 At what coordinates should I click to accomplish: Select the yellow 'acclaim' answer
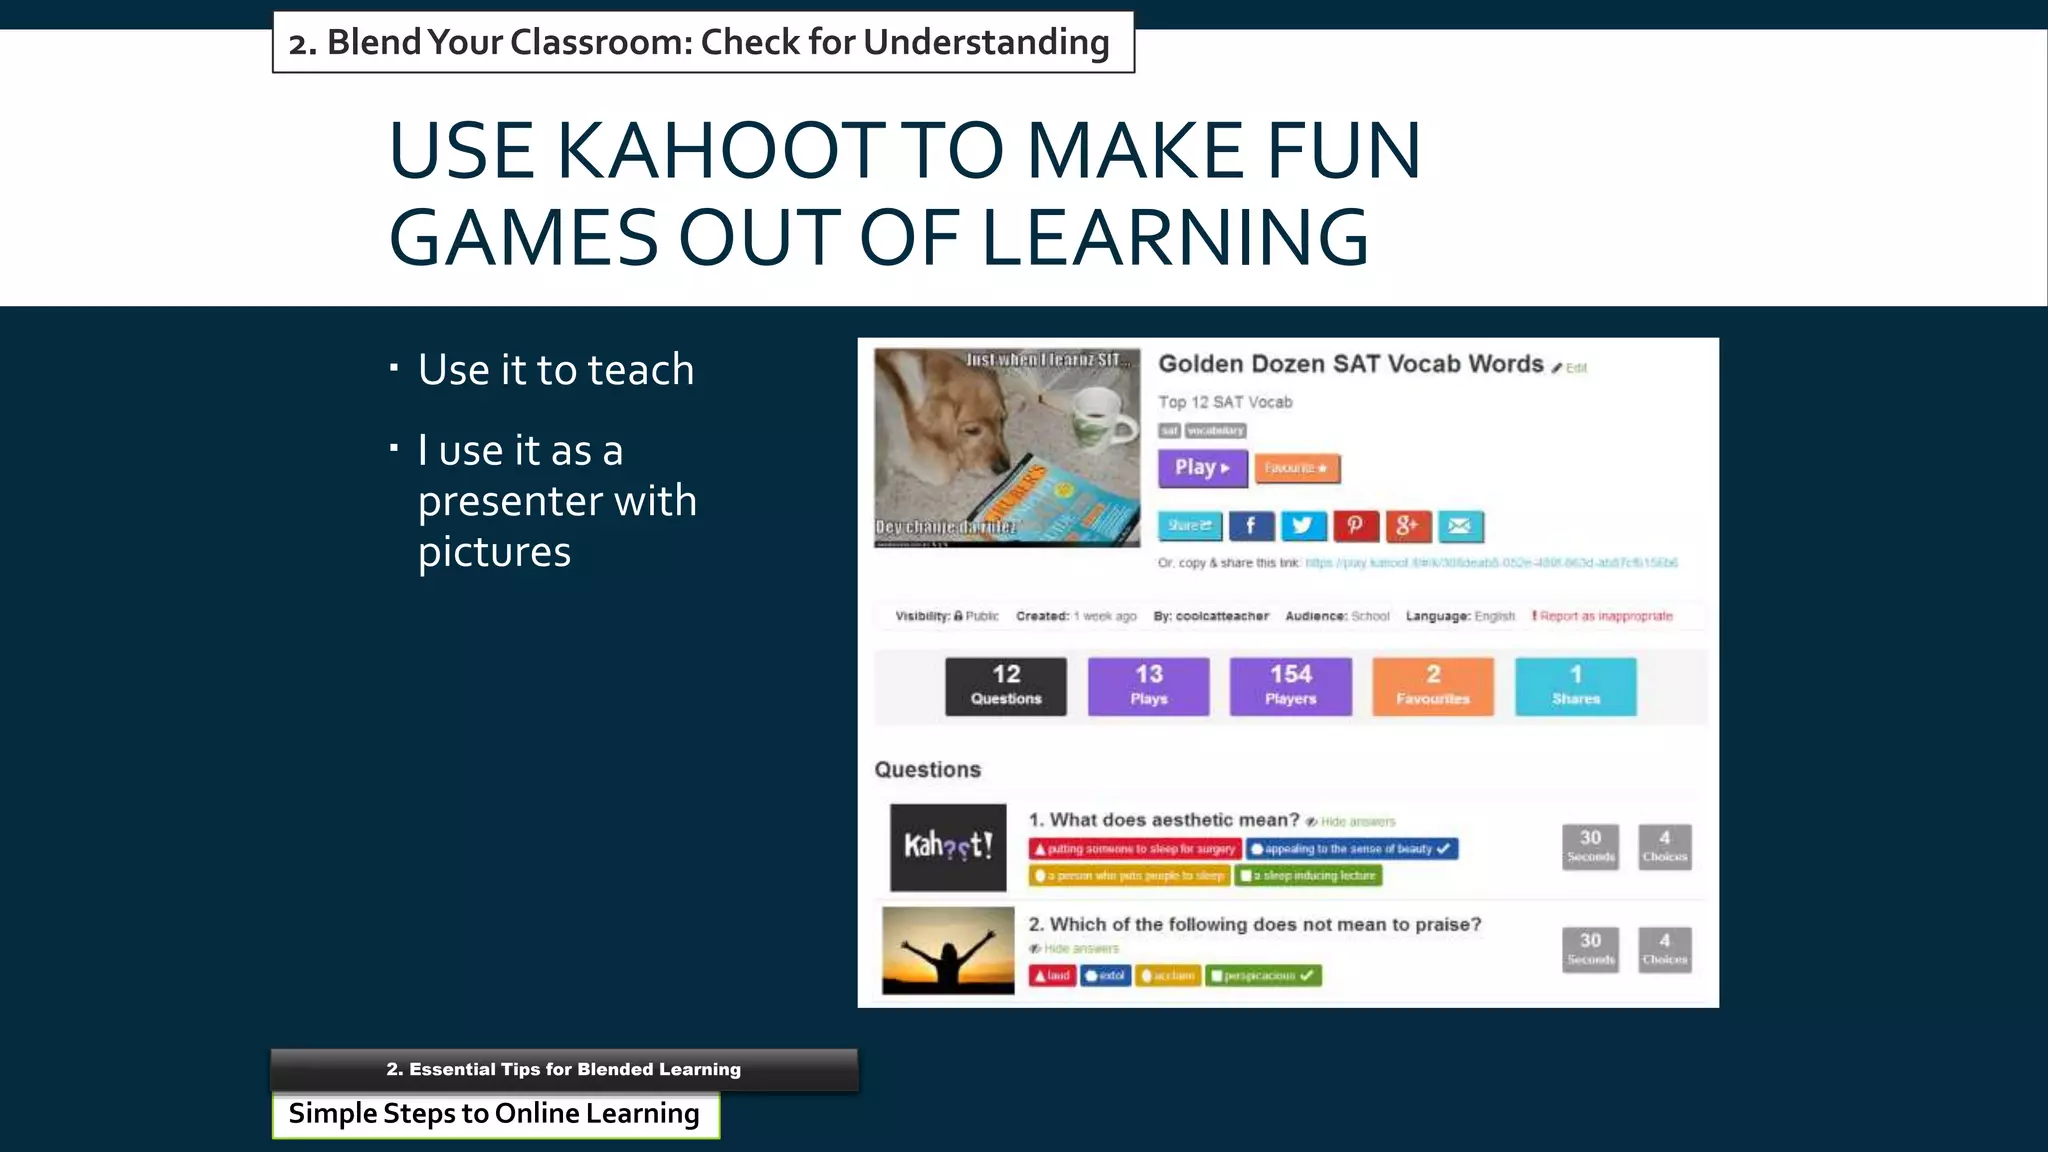click(1168, 976)
